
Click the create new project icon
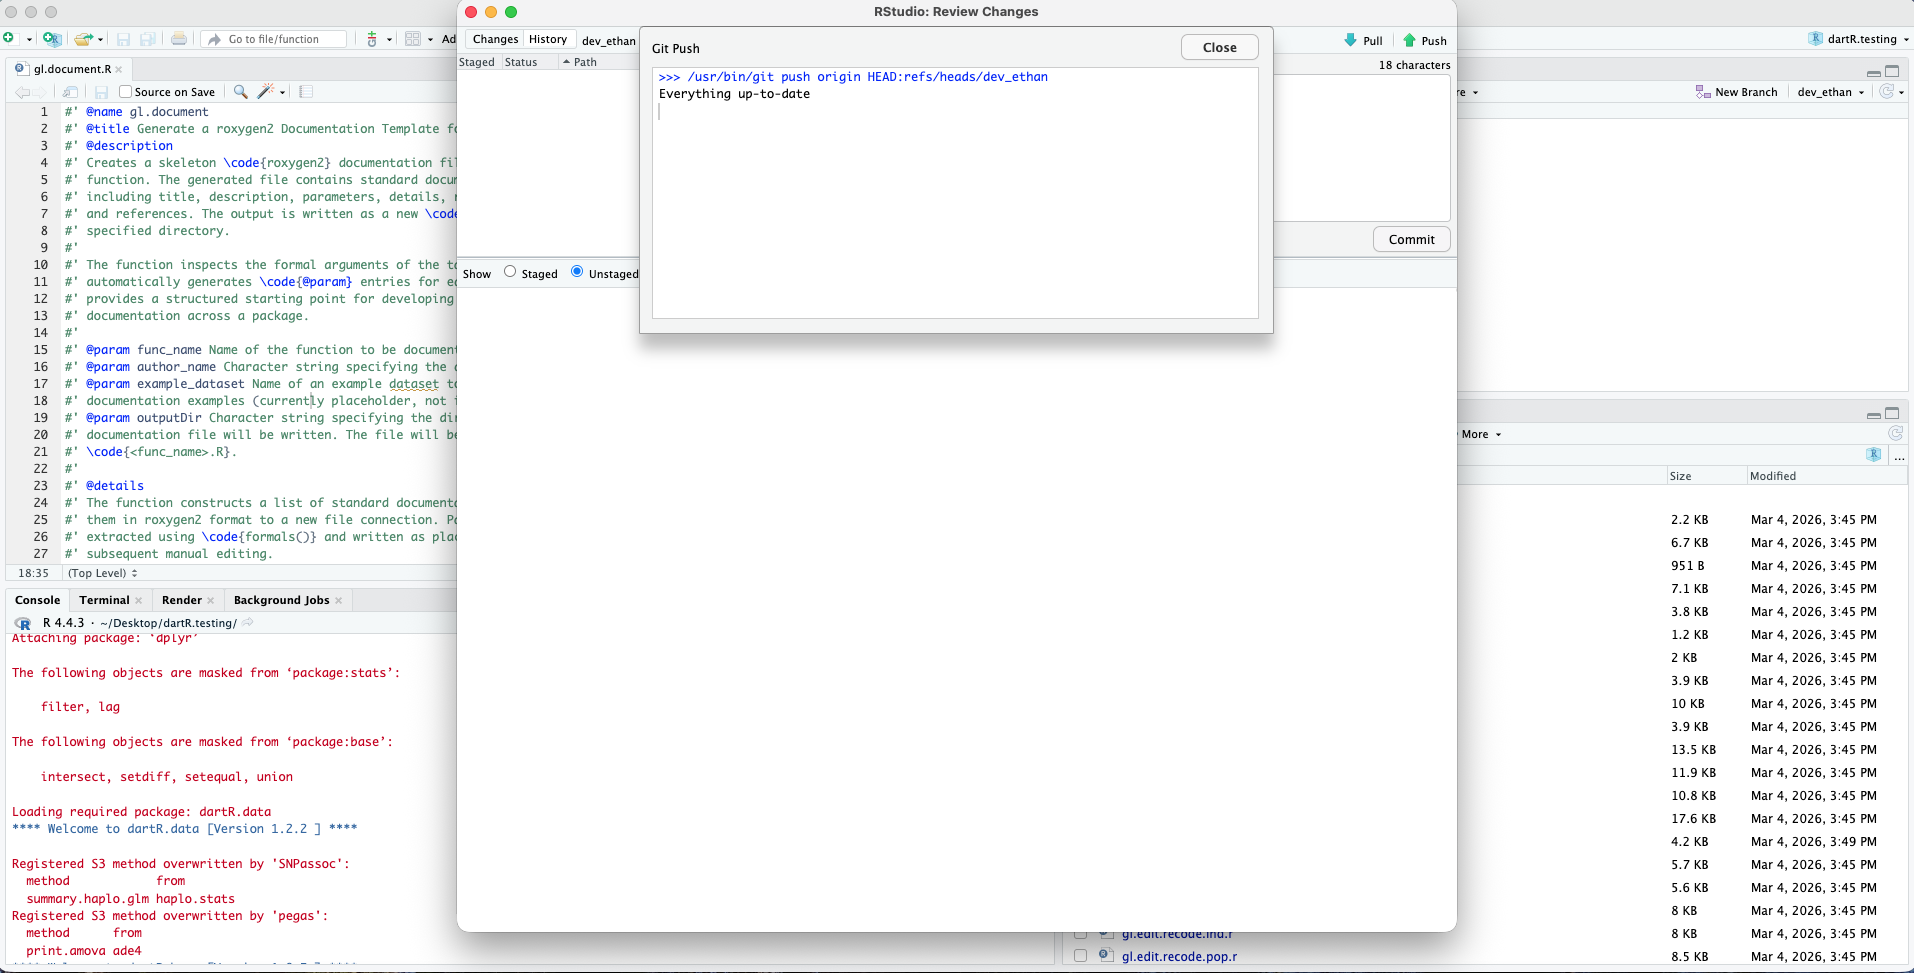[52, 39]
